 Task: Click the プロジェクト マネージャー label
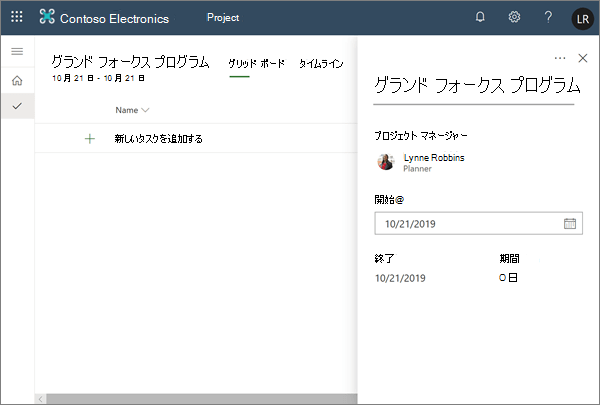click(421, 136)
